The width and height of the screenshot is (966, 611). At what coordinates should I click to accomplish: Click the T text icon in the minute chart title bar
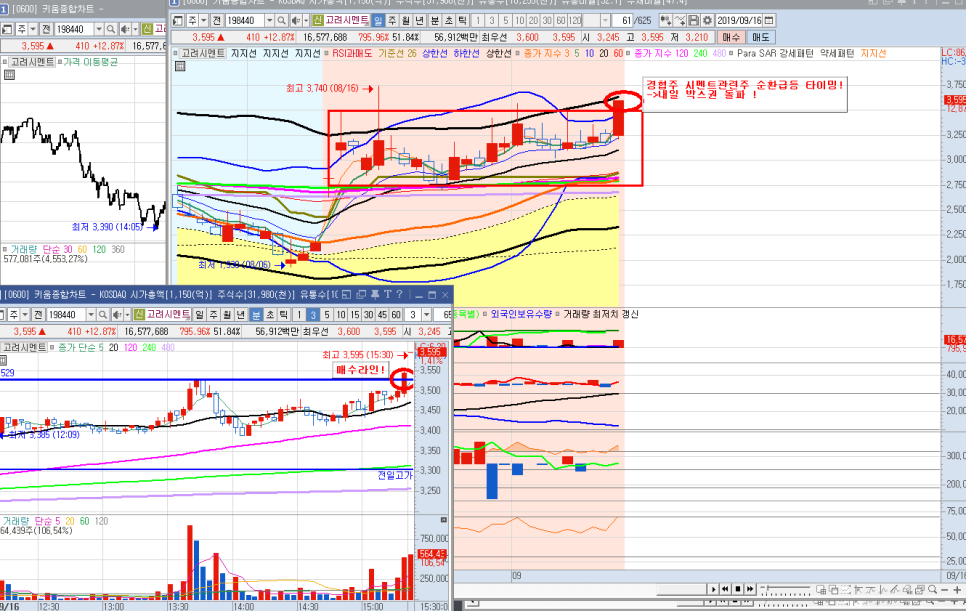(388, 294)
